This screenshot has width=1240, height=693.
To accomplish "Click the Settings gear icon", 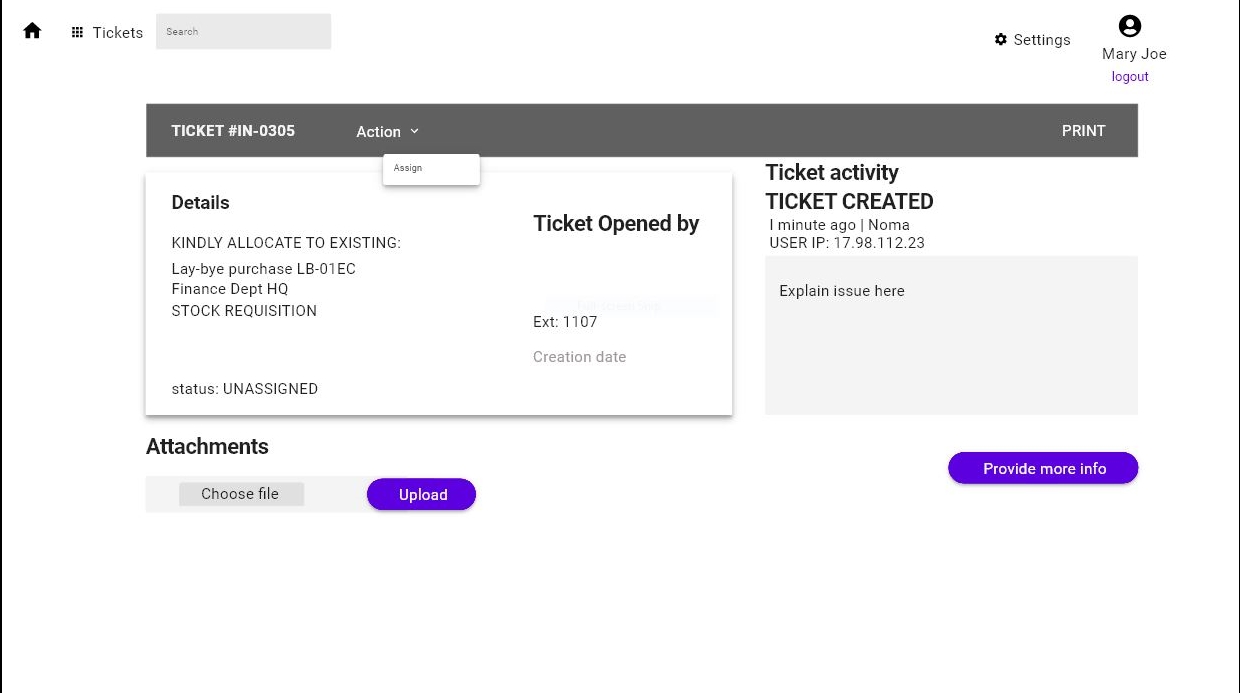I will coord(1000,40).
